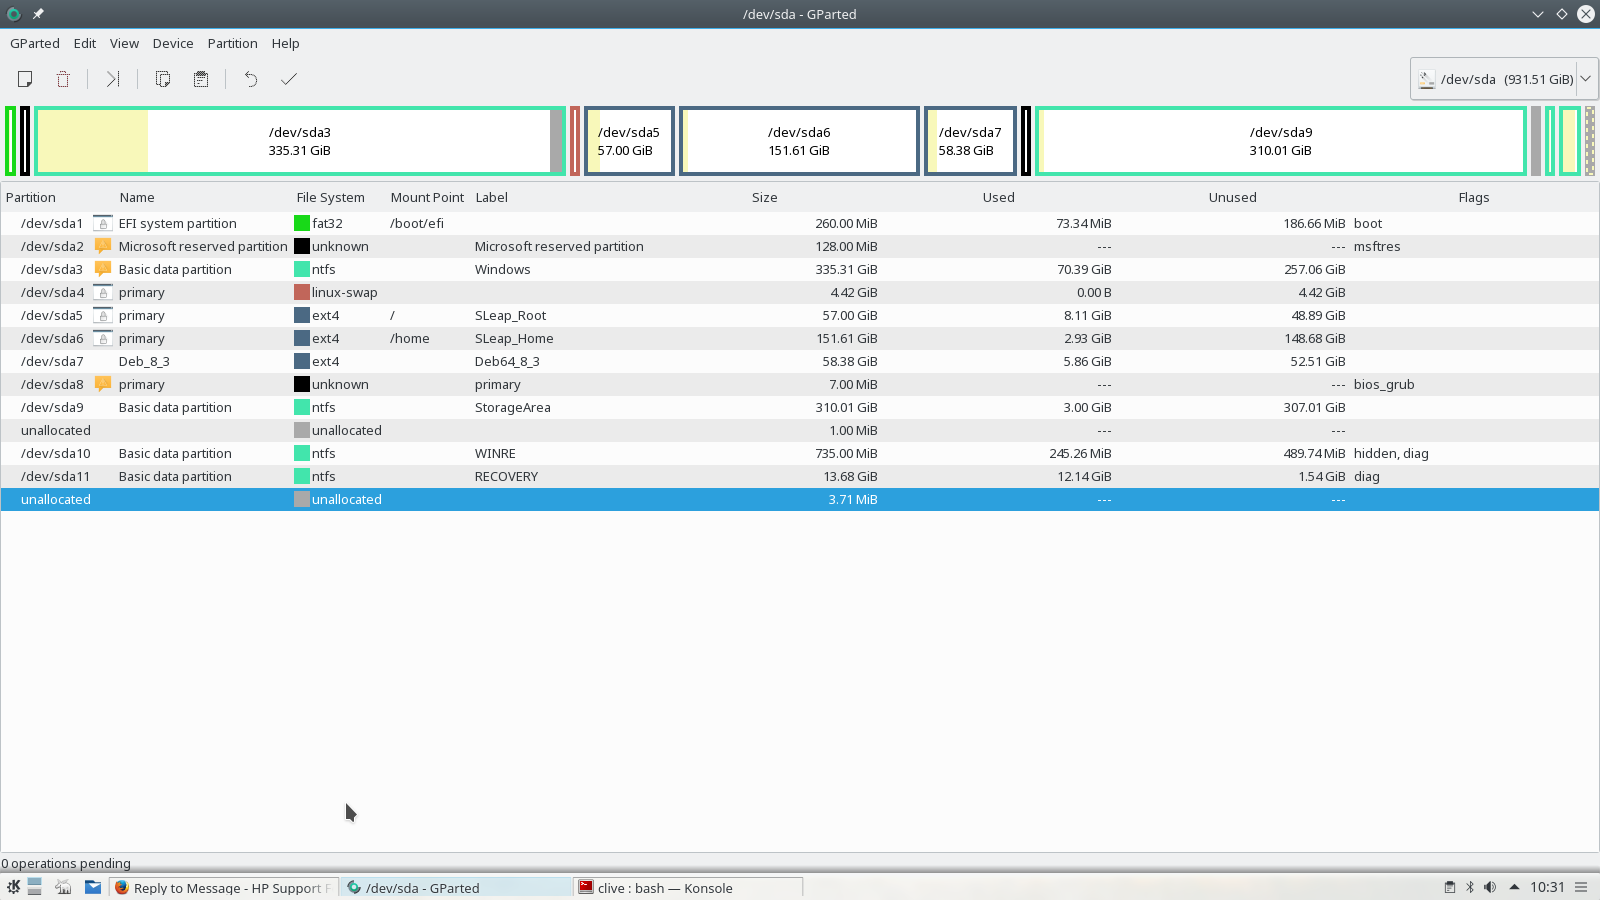Open the Device menu
The width and height of the screenshot is (1600, 900).
[x=173, y=43]
